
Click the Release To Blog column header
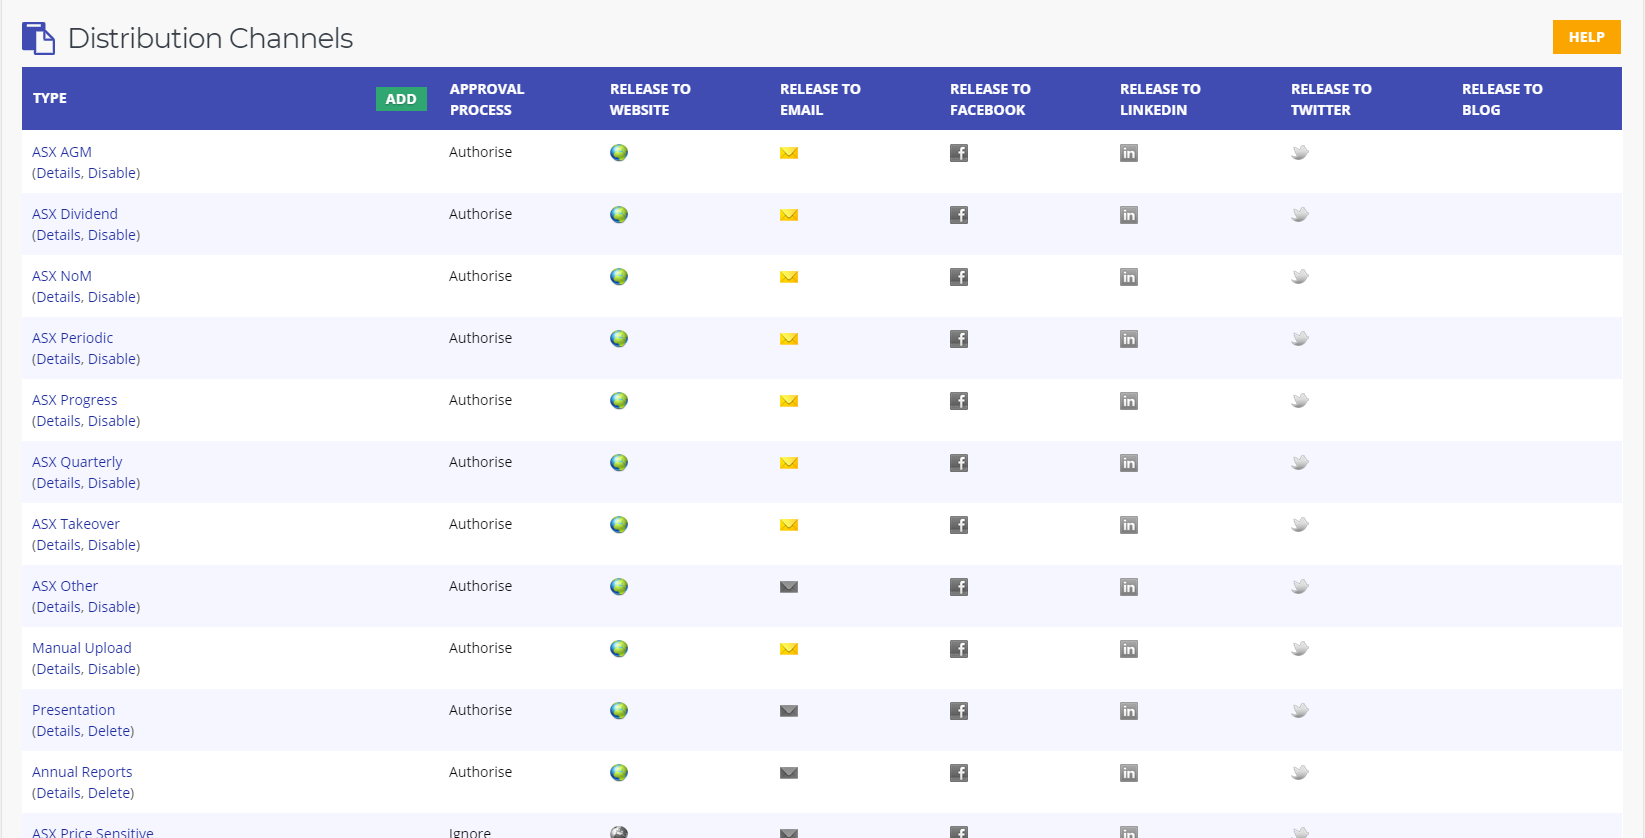click(x=1502, y=99)
